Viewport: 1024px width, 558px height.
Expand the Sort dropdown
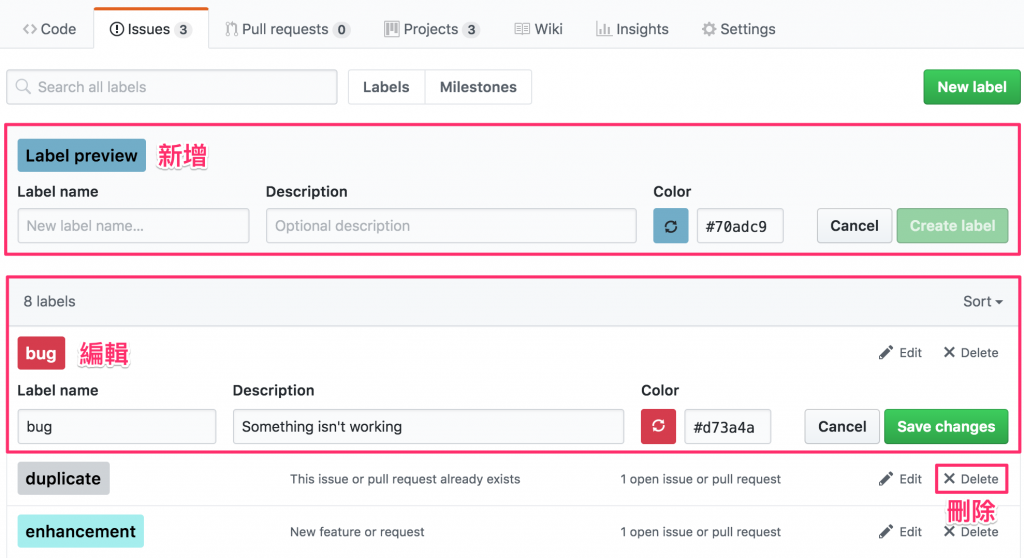(982, 301)
